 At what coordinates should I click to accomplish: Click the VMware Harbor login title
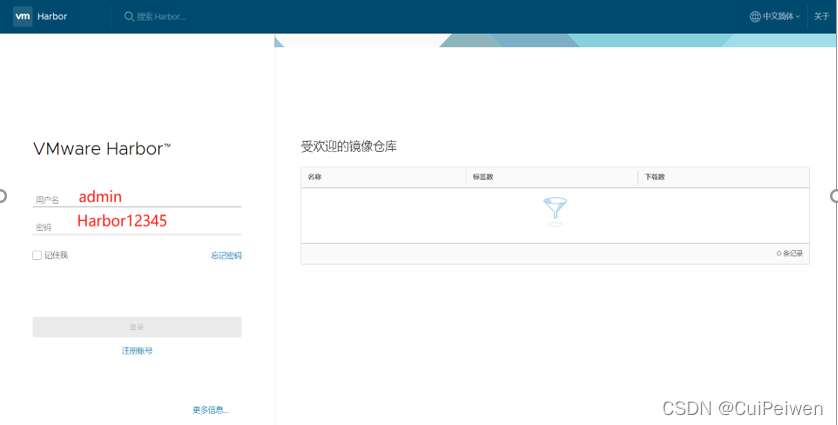pyautogui.click(x=102, y=149)
